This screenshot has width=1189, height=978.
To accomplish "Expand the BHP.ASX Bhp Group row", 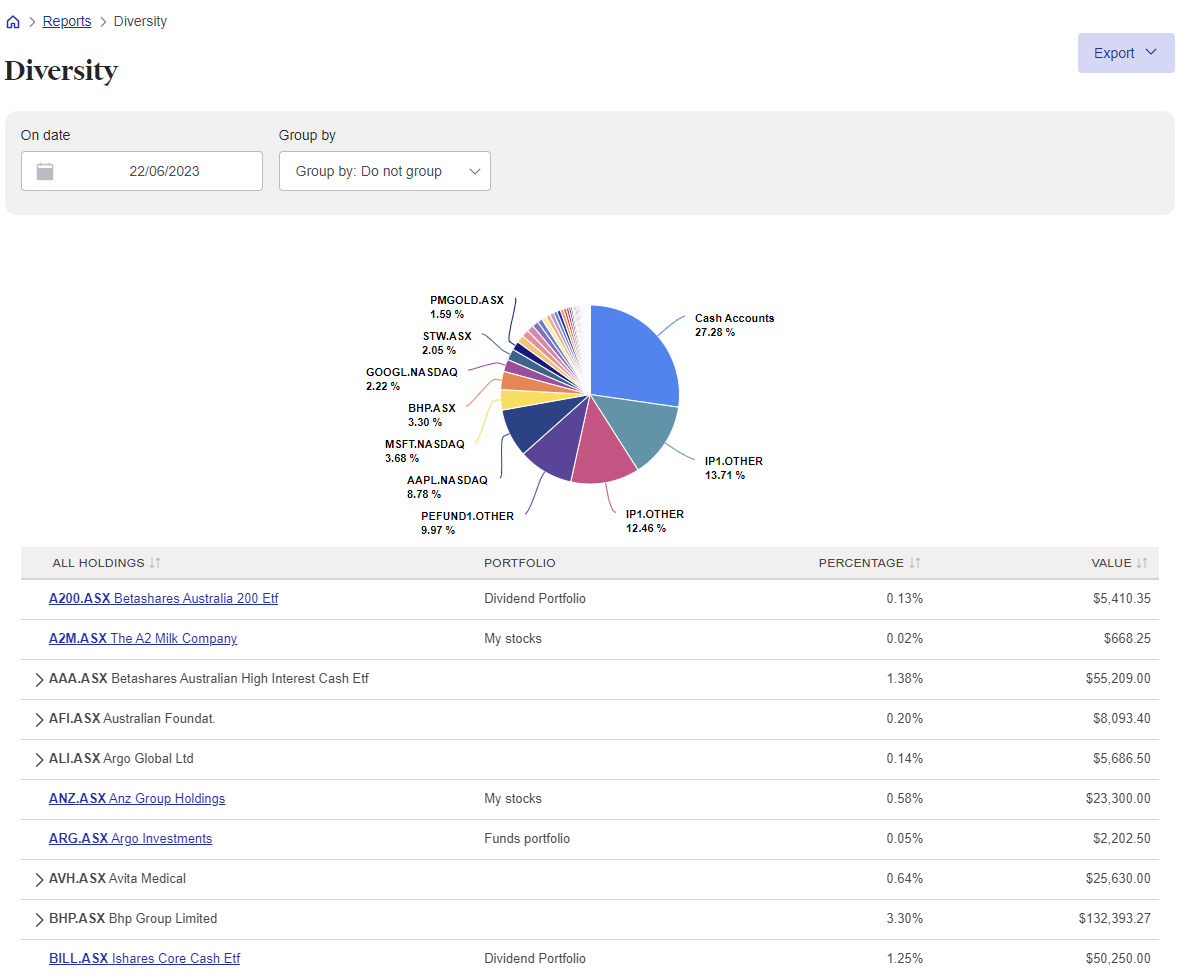I will [39, 918].
